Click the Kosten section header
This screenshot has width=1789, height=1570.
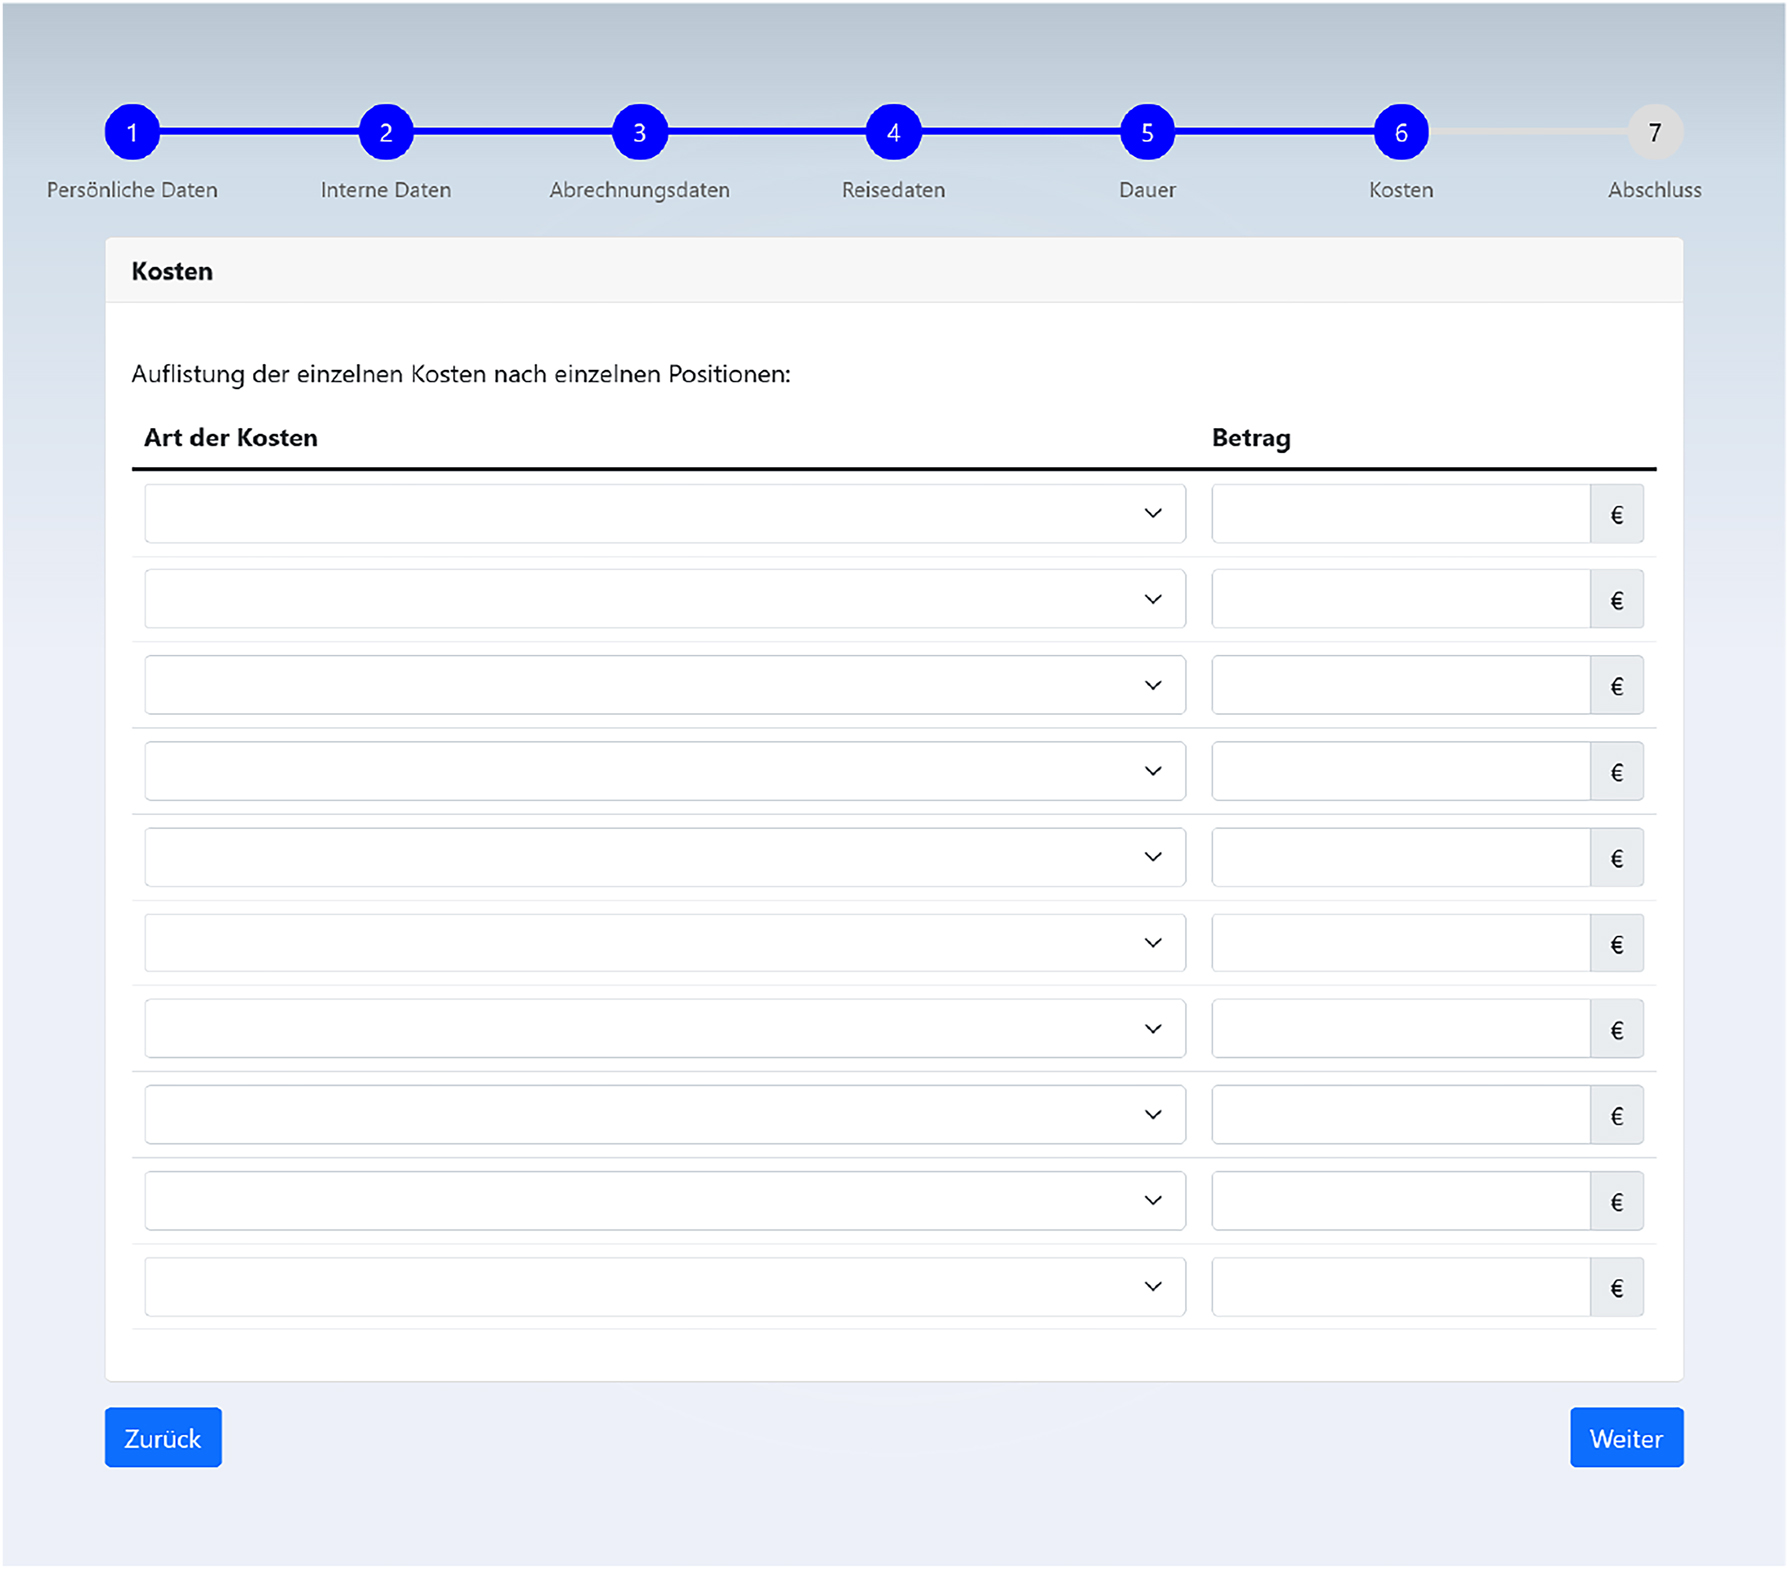click(172, 271)
